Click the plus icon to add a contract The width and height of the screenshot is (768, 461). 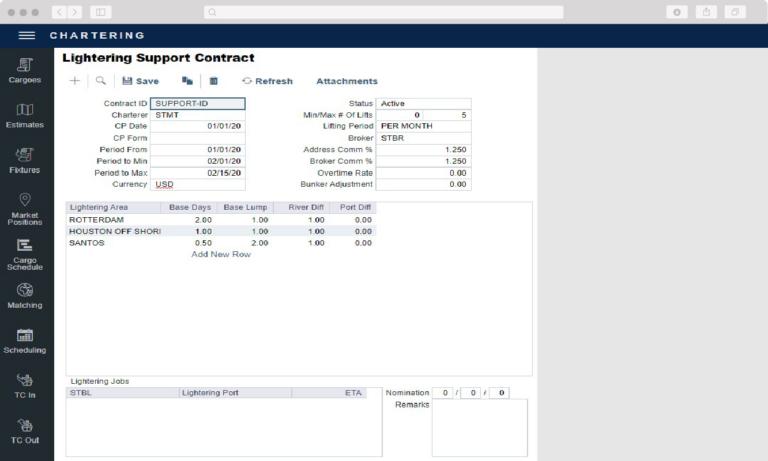[74, 81]
